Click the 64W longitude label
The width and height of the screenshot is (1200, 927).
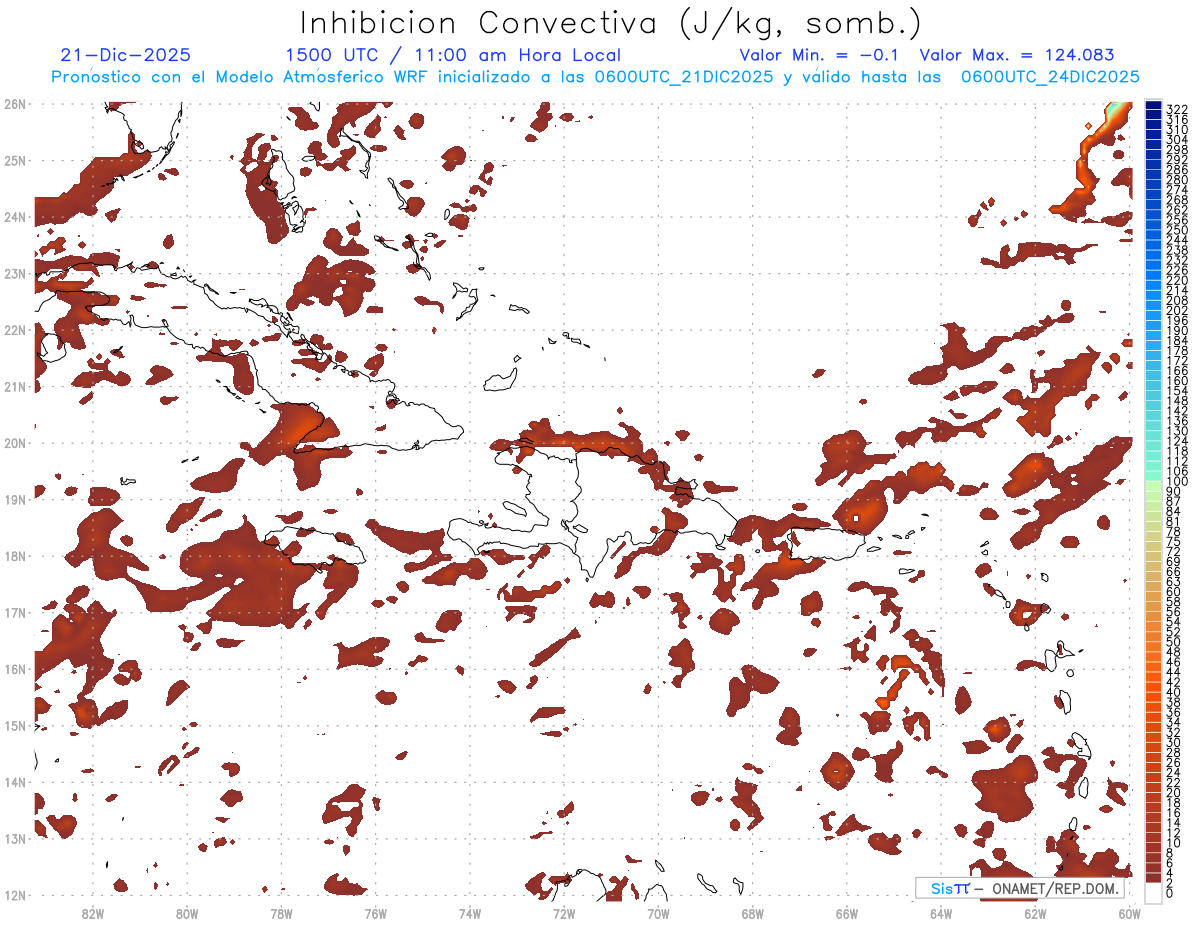[x=941, y=912]
